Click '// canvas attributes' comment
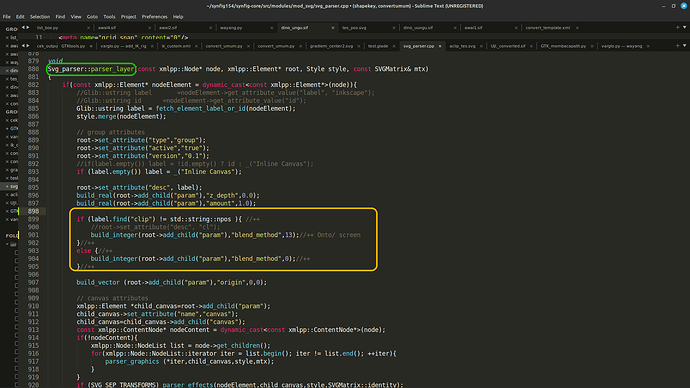The height and width of the screenshot is (388, 690). click(112, 298)
